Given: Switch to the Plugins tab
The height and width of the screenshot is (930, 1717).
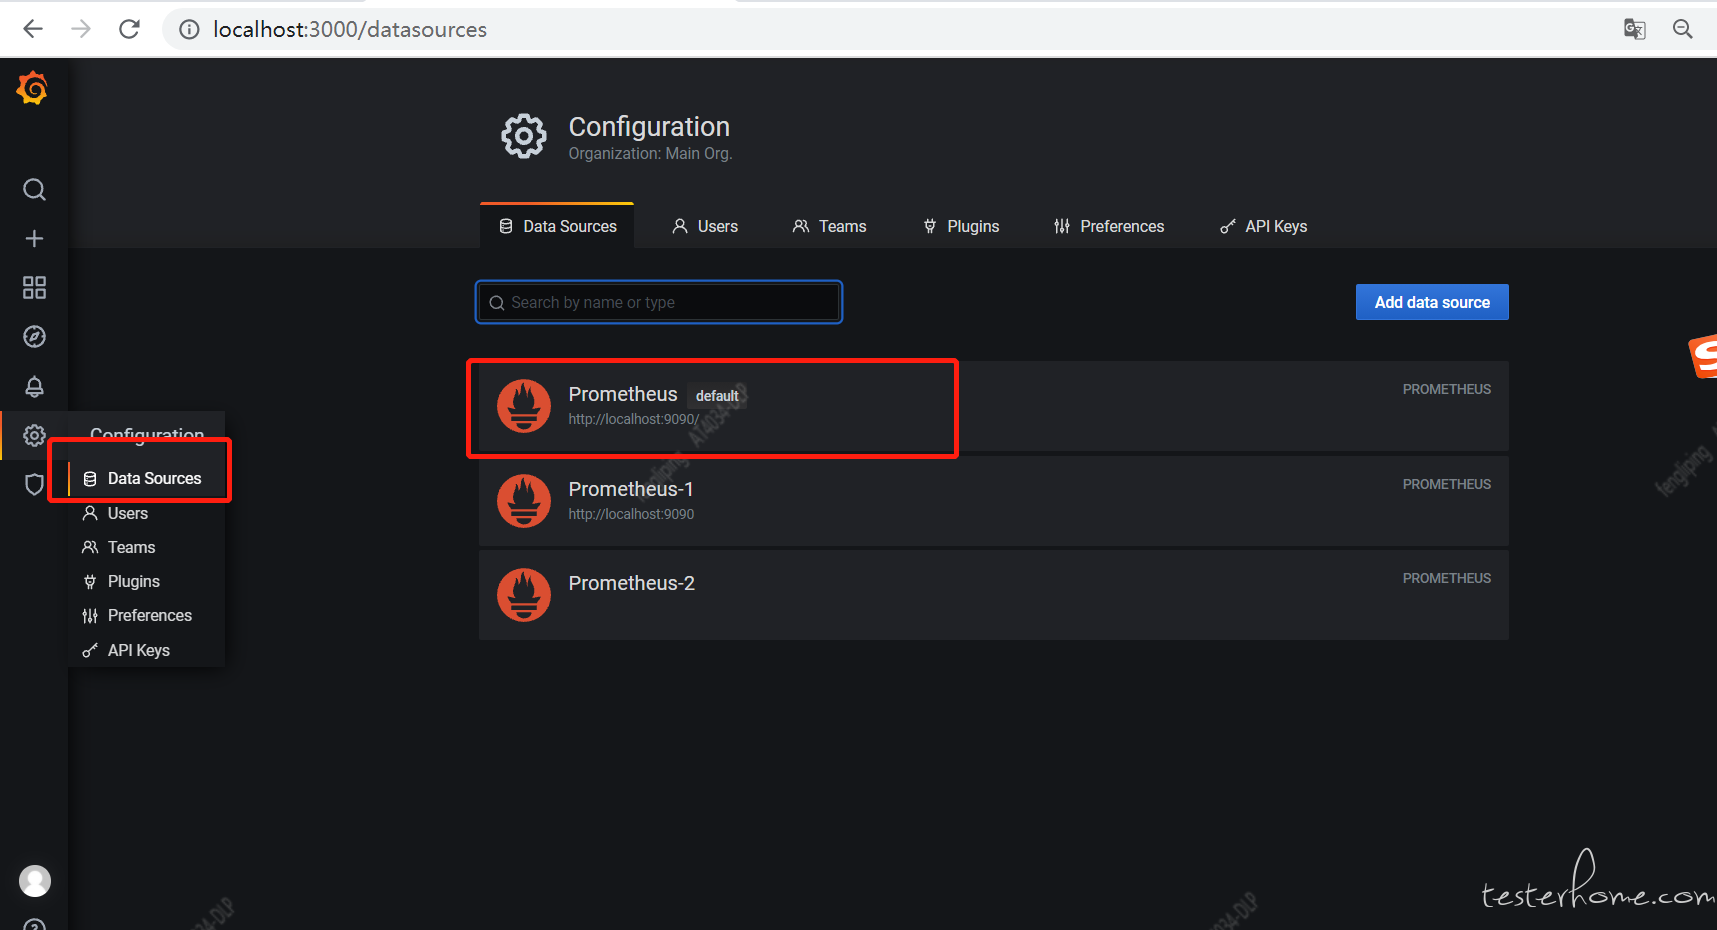Looking at the screenshot, I should [x=961, y=226].
